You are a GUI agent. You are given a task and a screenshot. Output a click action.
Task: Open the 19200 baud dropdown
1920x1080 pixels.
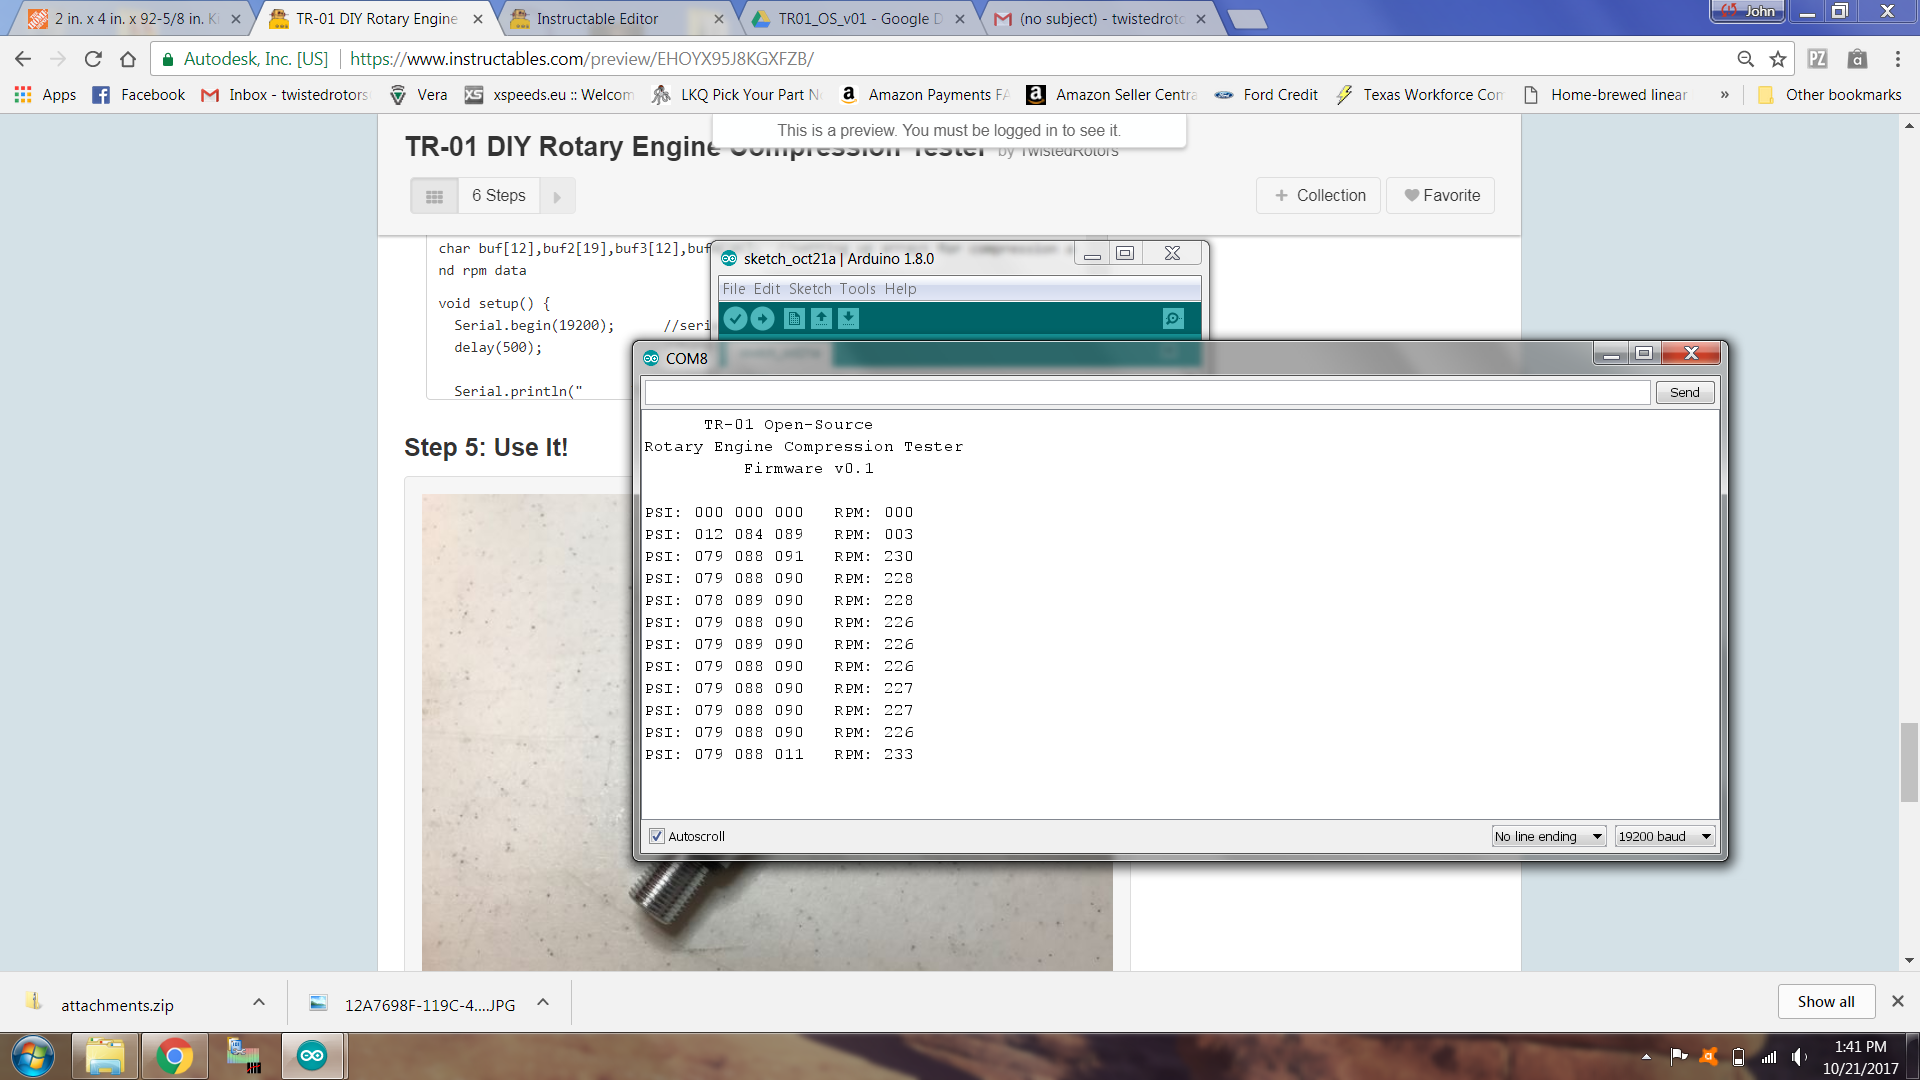click(1665, 836)
